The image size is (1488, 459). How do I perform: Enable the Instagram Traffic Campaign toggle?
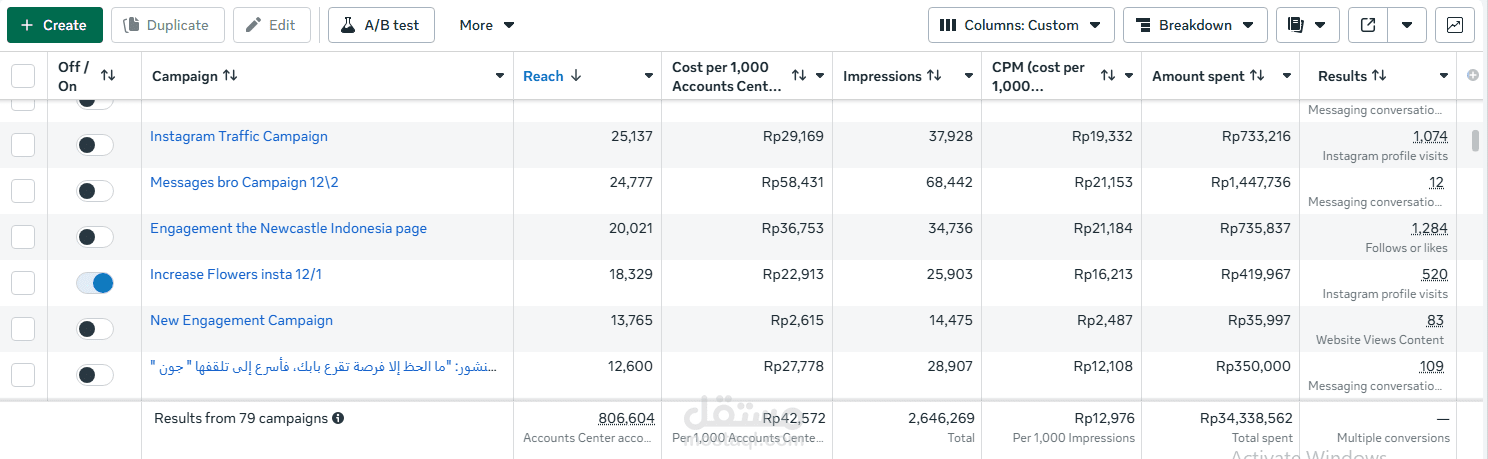pos(95,145)
